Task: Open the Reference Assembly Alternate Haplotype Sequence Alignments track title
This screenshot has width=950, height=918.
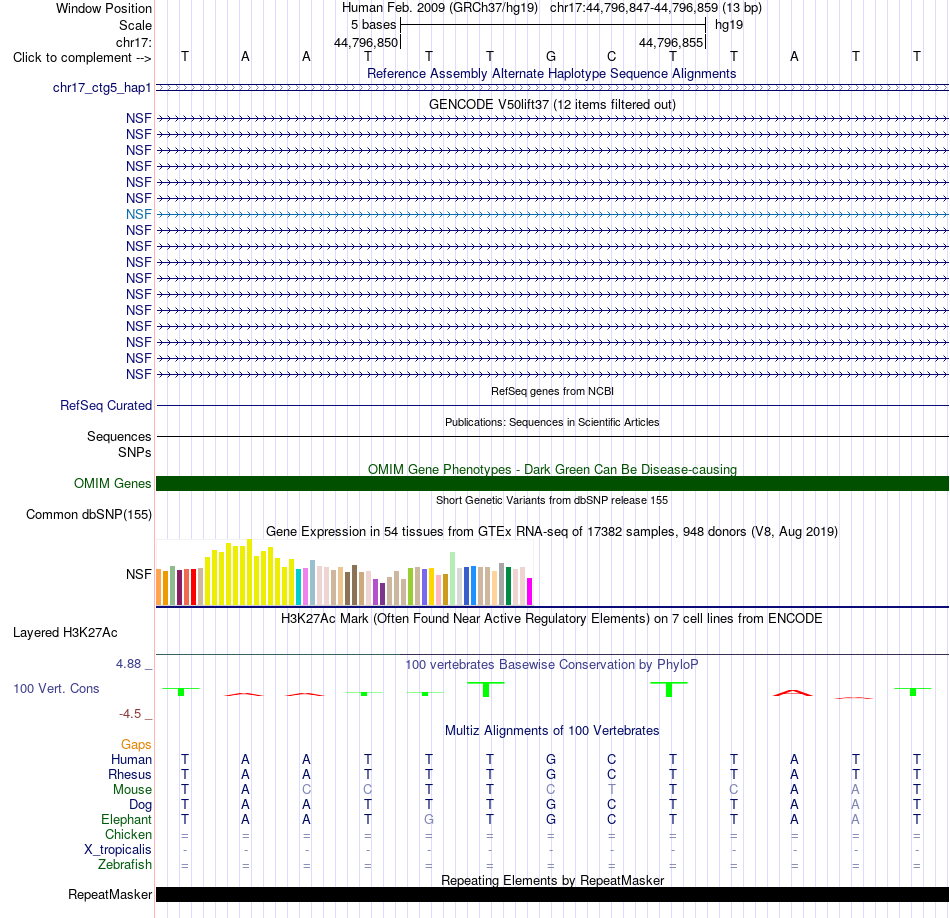Action: point(551,73)
